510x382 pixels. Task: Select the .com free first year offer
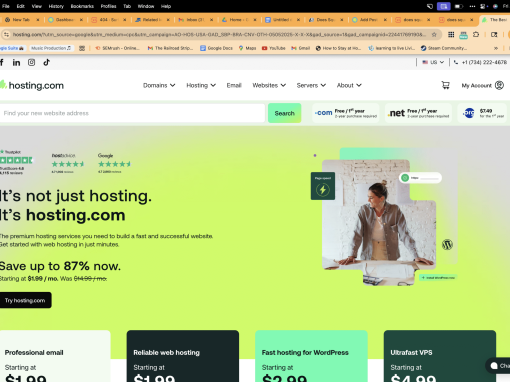point(345,113)
